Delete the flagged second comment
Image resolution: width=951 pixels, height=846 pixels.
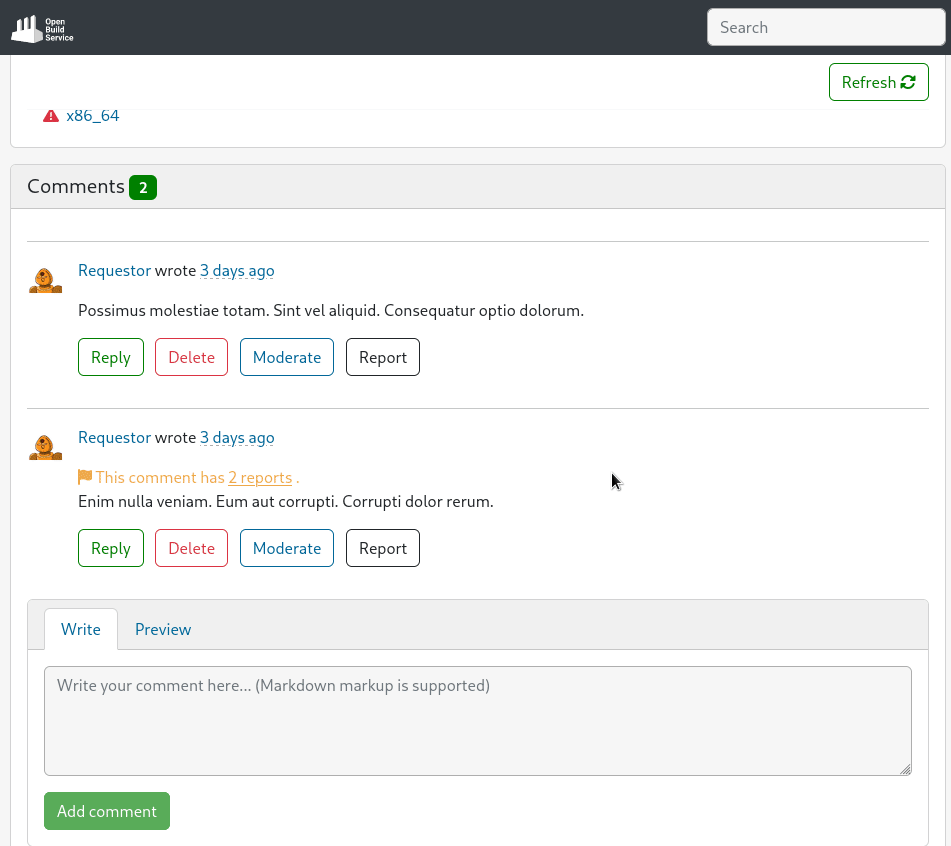click(x=191, y=548)
